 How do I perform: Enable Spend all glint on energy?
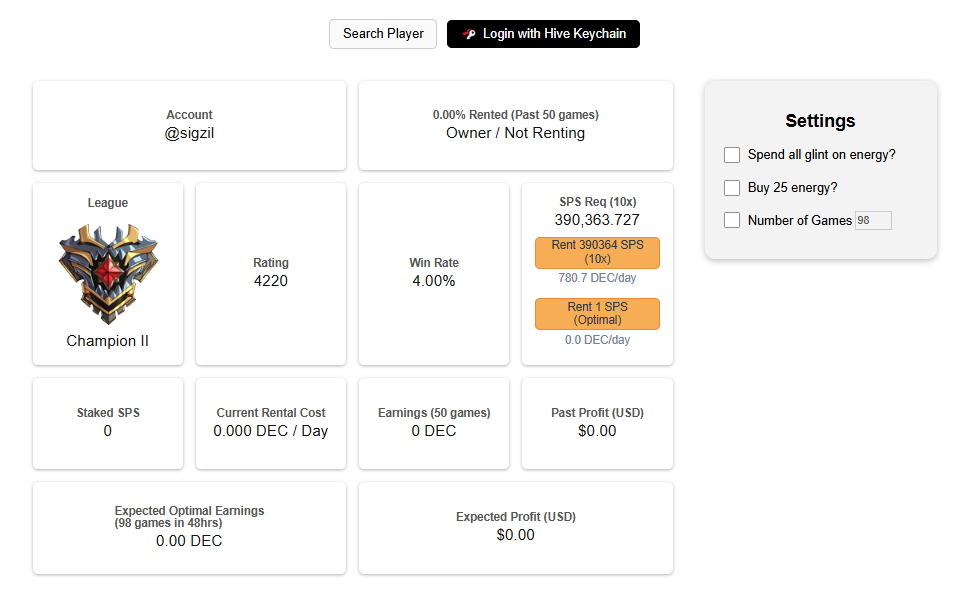click(732, 155)
